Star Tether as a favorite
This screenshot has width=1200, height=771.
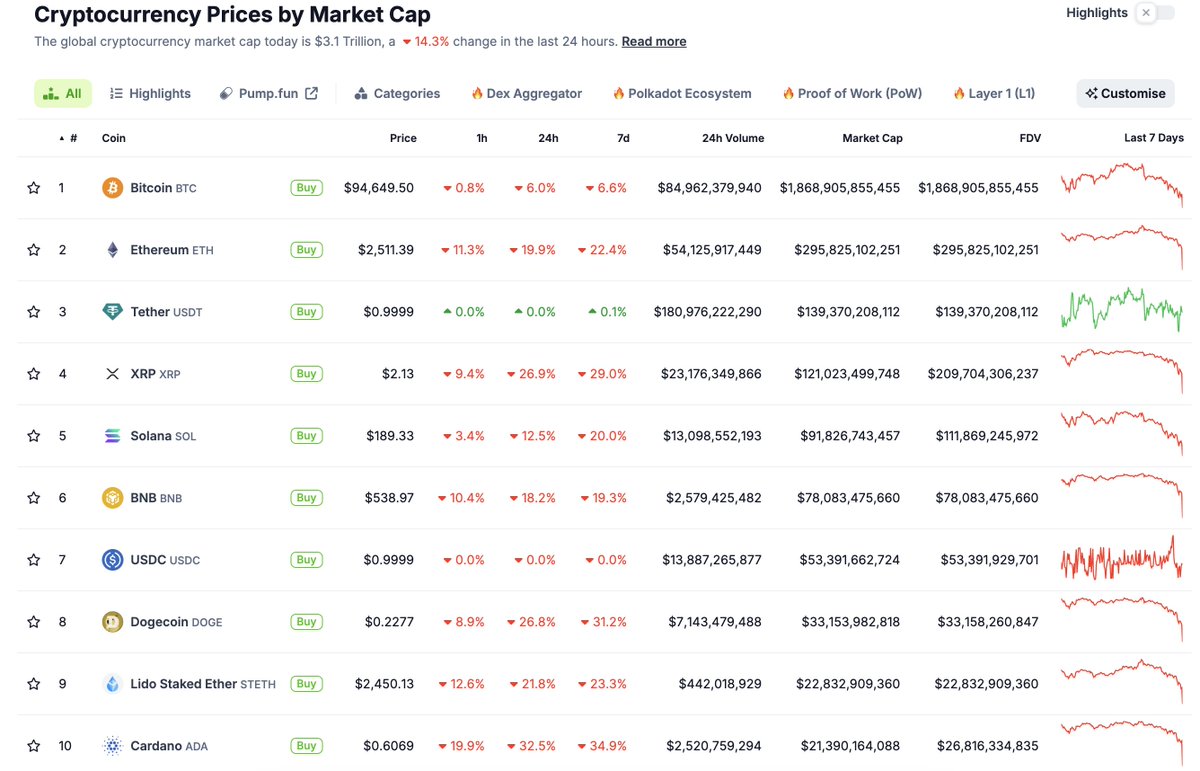click(34, 312)
